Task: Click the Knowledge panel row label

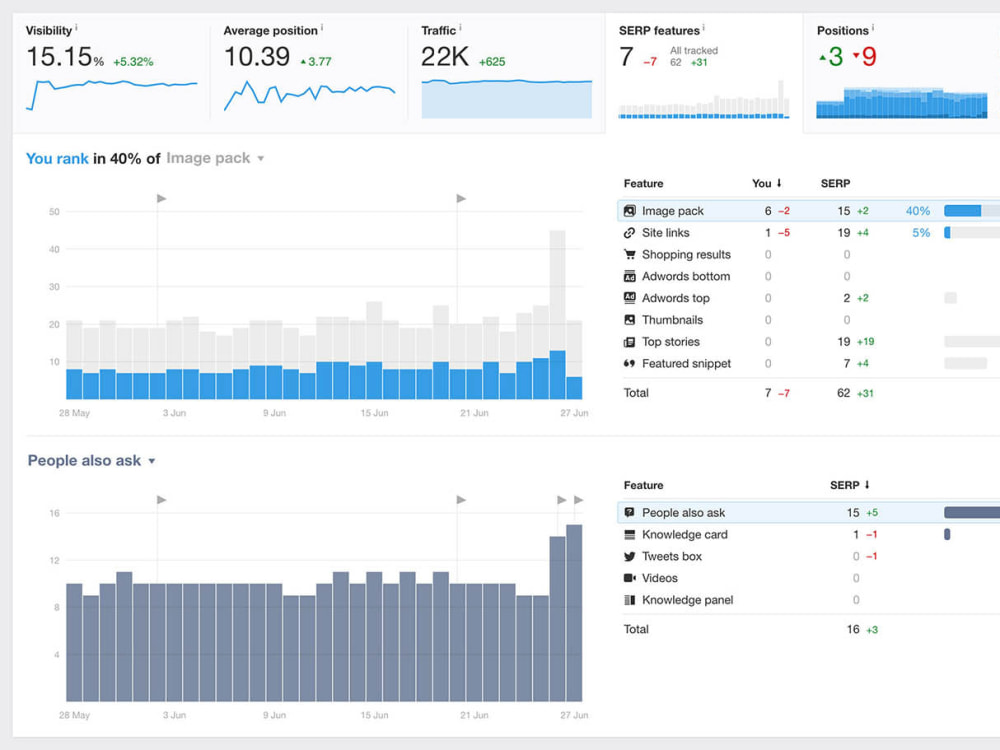Action: [x=688, y=599]
